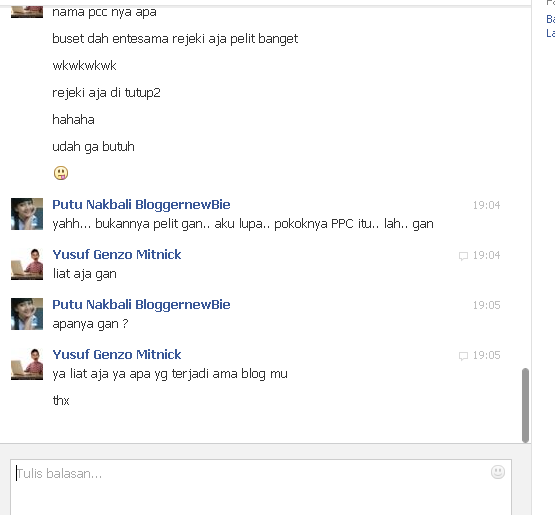Click the 19:05 timestamp on Yusuf's last message
555x515 pixels.
pos(486,355)
